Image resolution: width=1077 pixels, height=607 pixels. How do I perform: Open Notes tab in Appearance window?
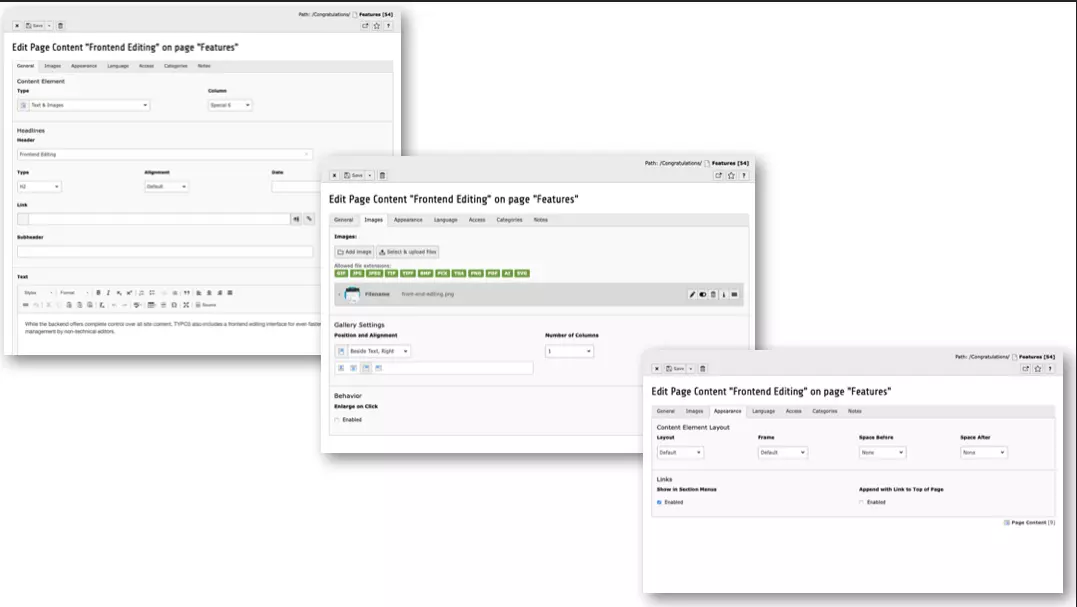[854, 411]
